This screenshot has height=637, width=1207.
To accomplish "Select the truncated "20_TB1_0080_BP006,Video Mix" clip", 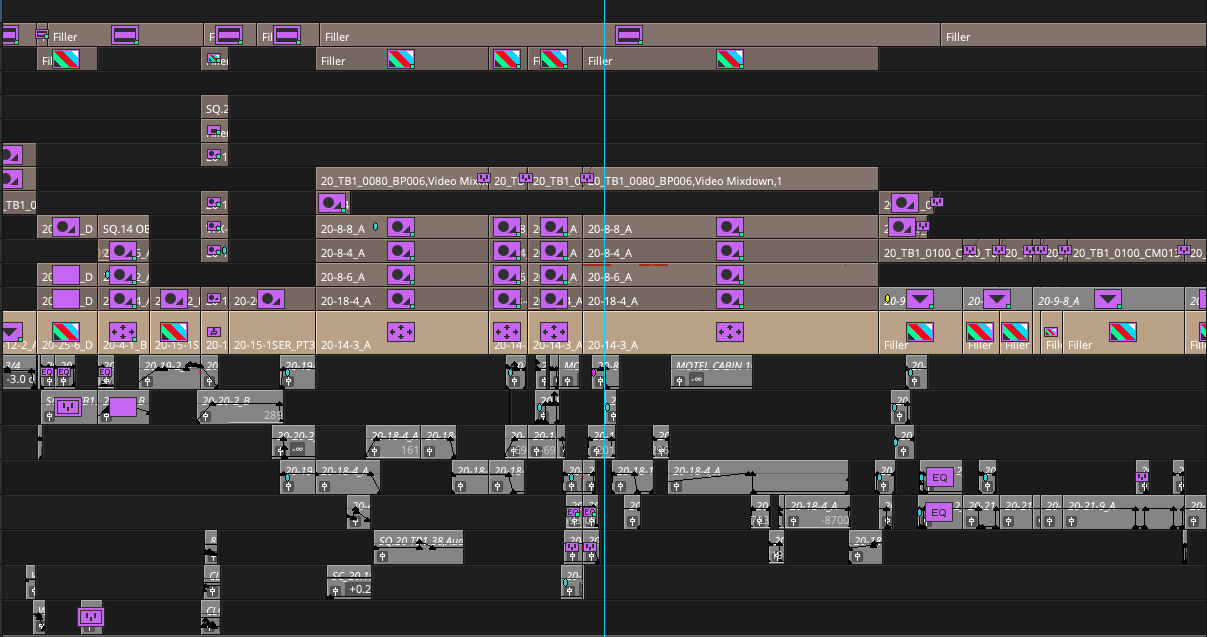I will pos(403,180).
